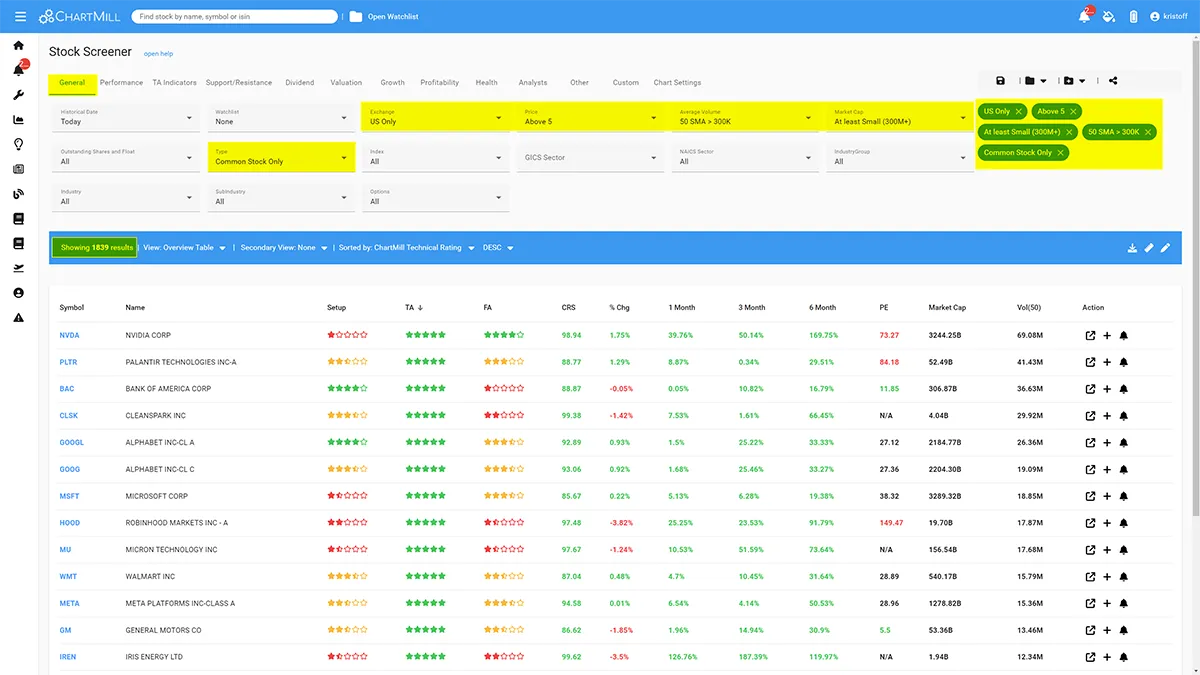The height and width of the screenshot is (675, 1200).
Task: Click the battery-shaped icon in top bar
Action: (1133, 16)
